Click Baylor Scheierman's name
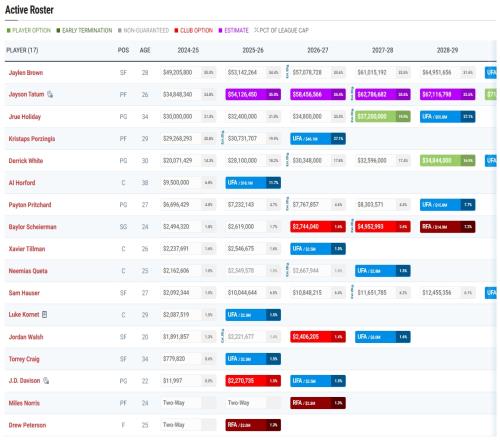 32,227
